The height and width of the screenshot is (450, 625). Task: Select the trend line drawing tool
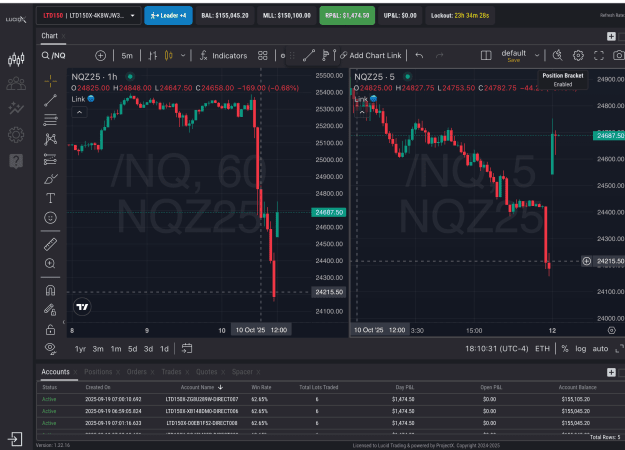50,100
